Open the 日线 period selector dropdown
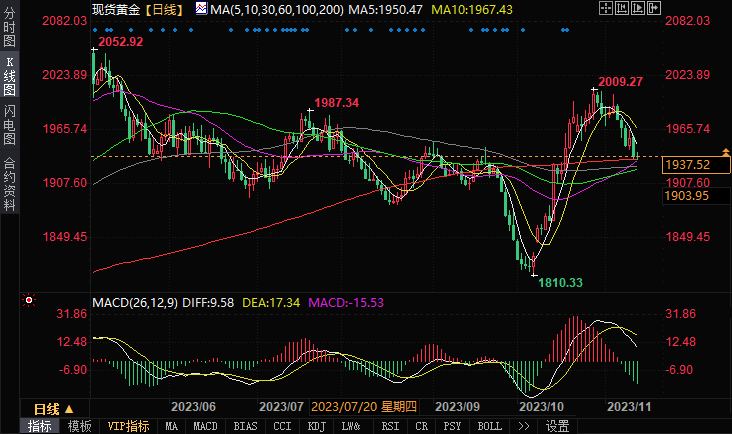Screen dimensions: 732x434 tap(54, 409)
